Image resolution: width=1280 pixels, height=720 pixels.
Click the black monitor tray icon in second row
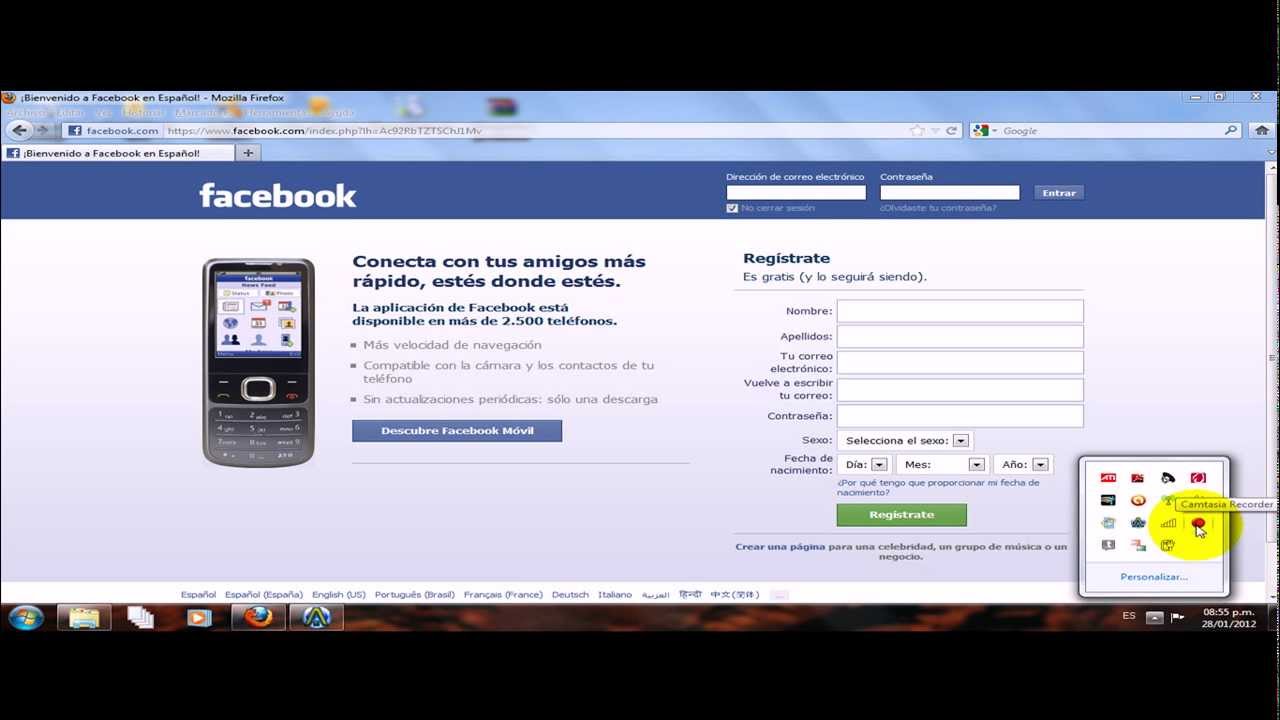tap(1108, 500)
